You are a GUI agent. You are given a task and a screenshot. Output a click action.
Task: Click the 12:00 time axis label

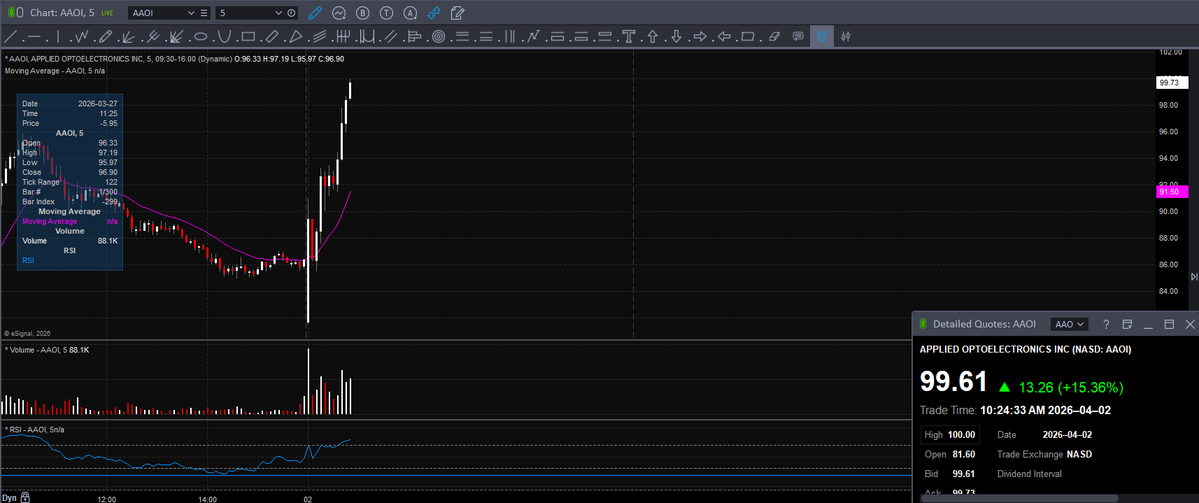(107, 498)
